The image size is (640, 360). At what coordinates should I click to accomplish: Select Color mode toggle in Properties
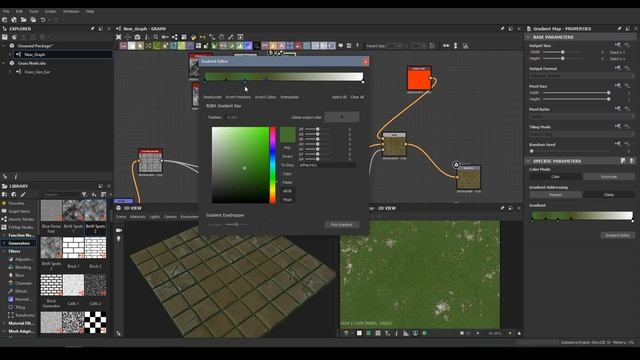click(x=556, y=177)
